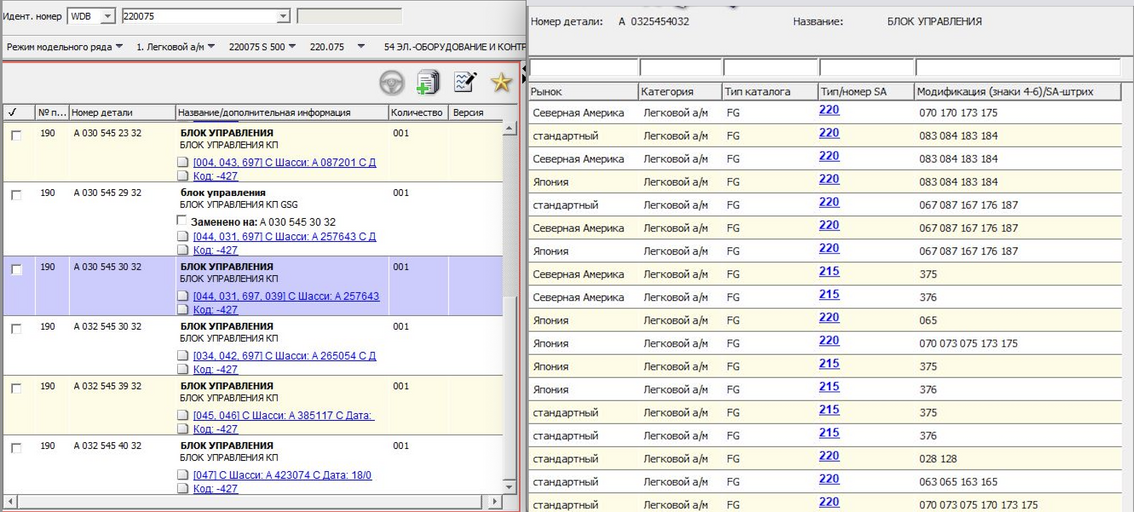Add part to shopping list icon
This screenshot has width=1134, height=512.
click(428, 82)
